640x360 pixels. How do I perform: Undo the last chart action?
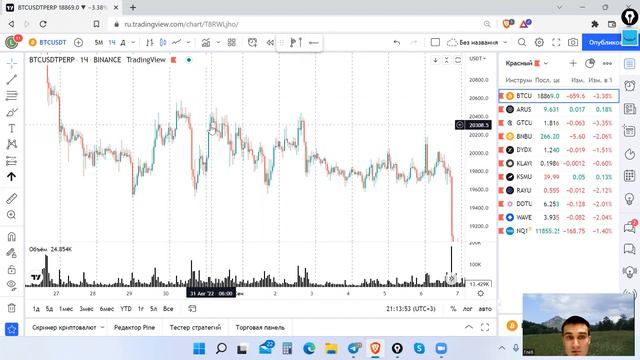point(396,42)
